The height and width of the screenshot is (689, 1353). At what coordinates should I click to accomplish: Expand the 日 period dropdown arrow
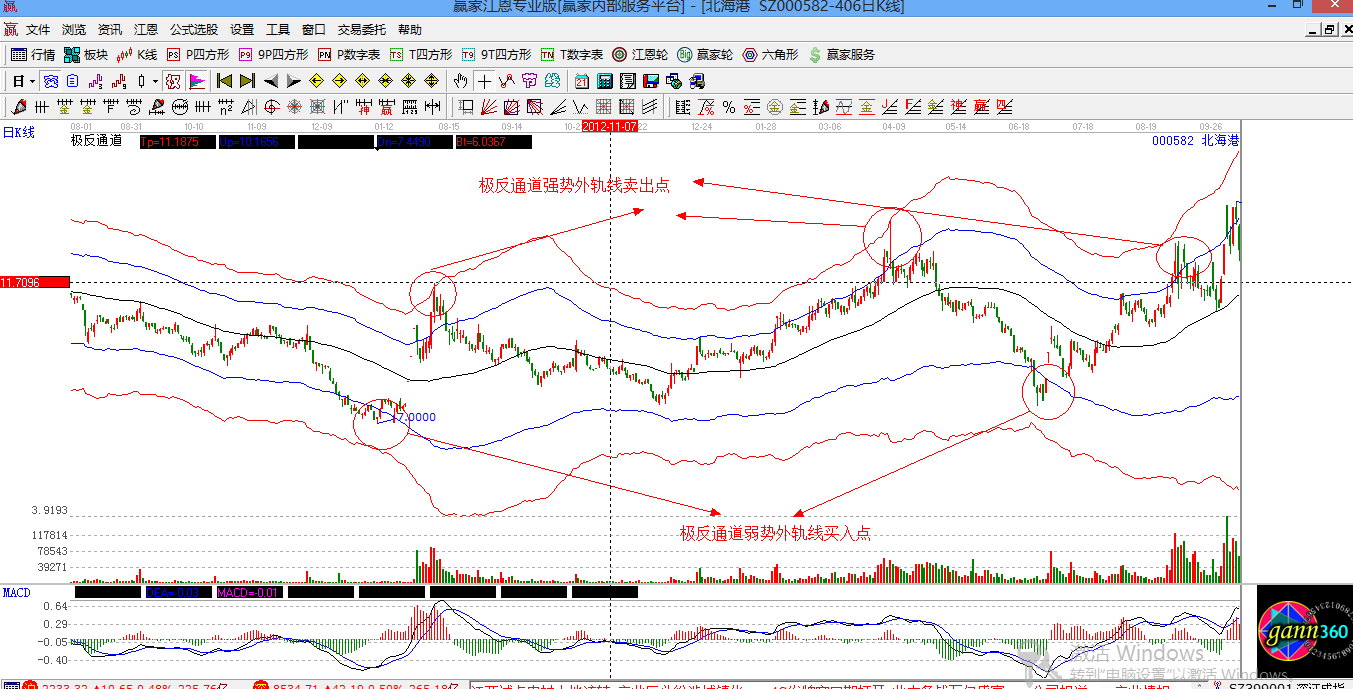pos(32,81)
